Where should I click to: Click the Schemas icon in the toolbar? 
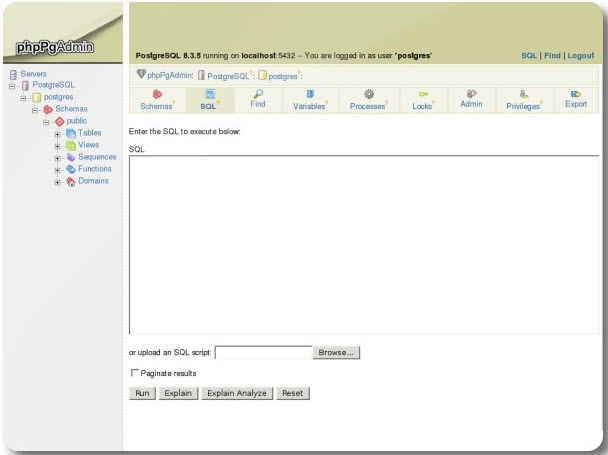[157, 93]
